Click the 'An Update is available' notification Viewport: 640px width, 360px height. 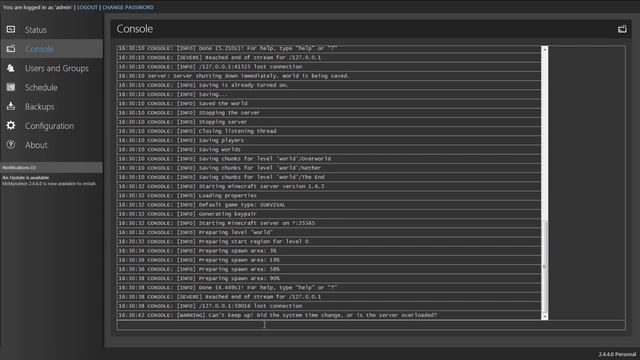tap(49, 180)
